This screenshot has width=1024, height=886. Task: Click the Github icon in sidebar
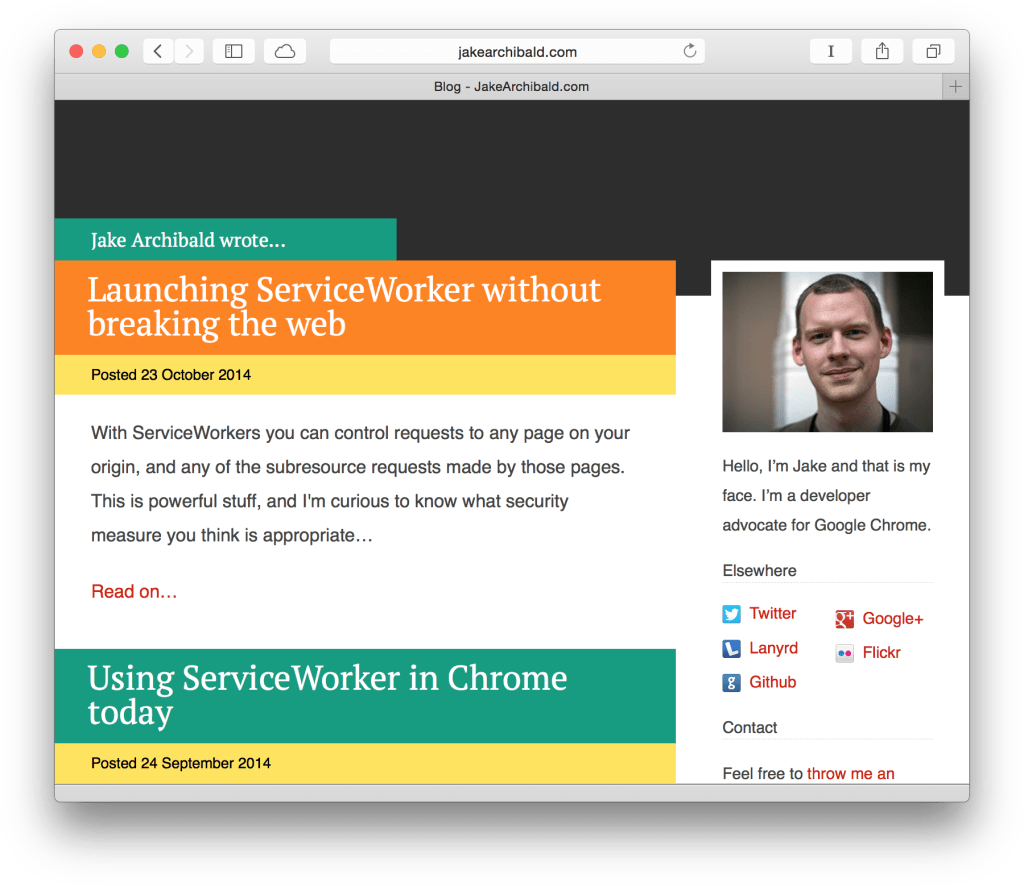pyautogui.click(x=732, y=683)
